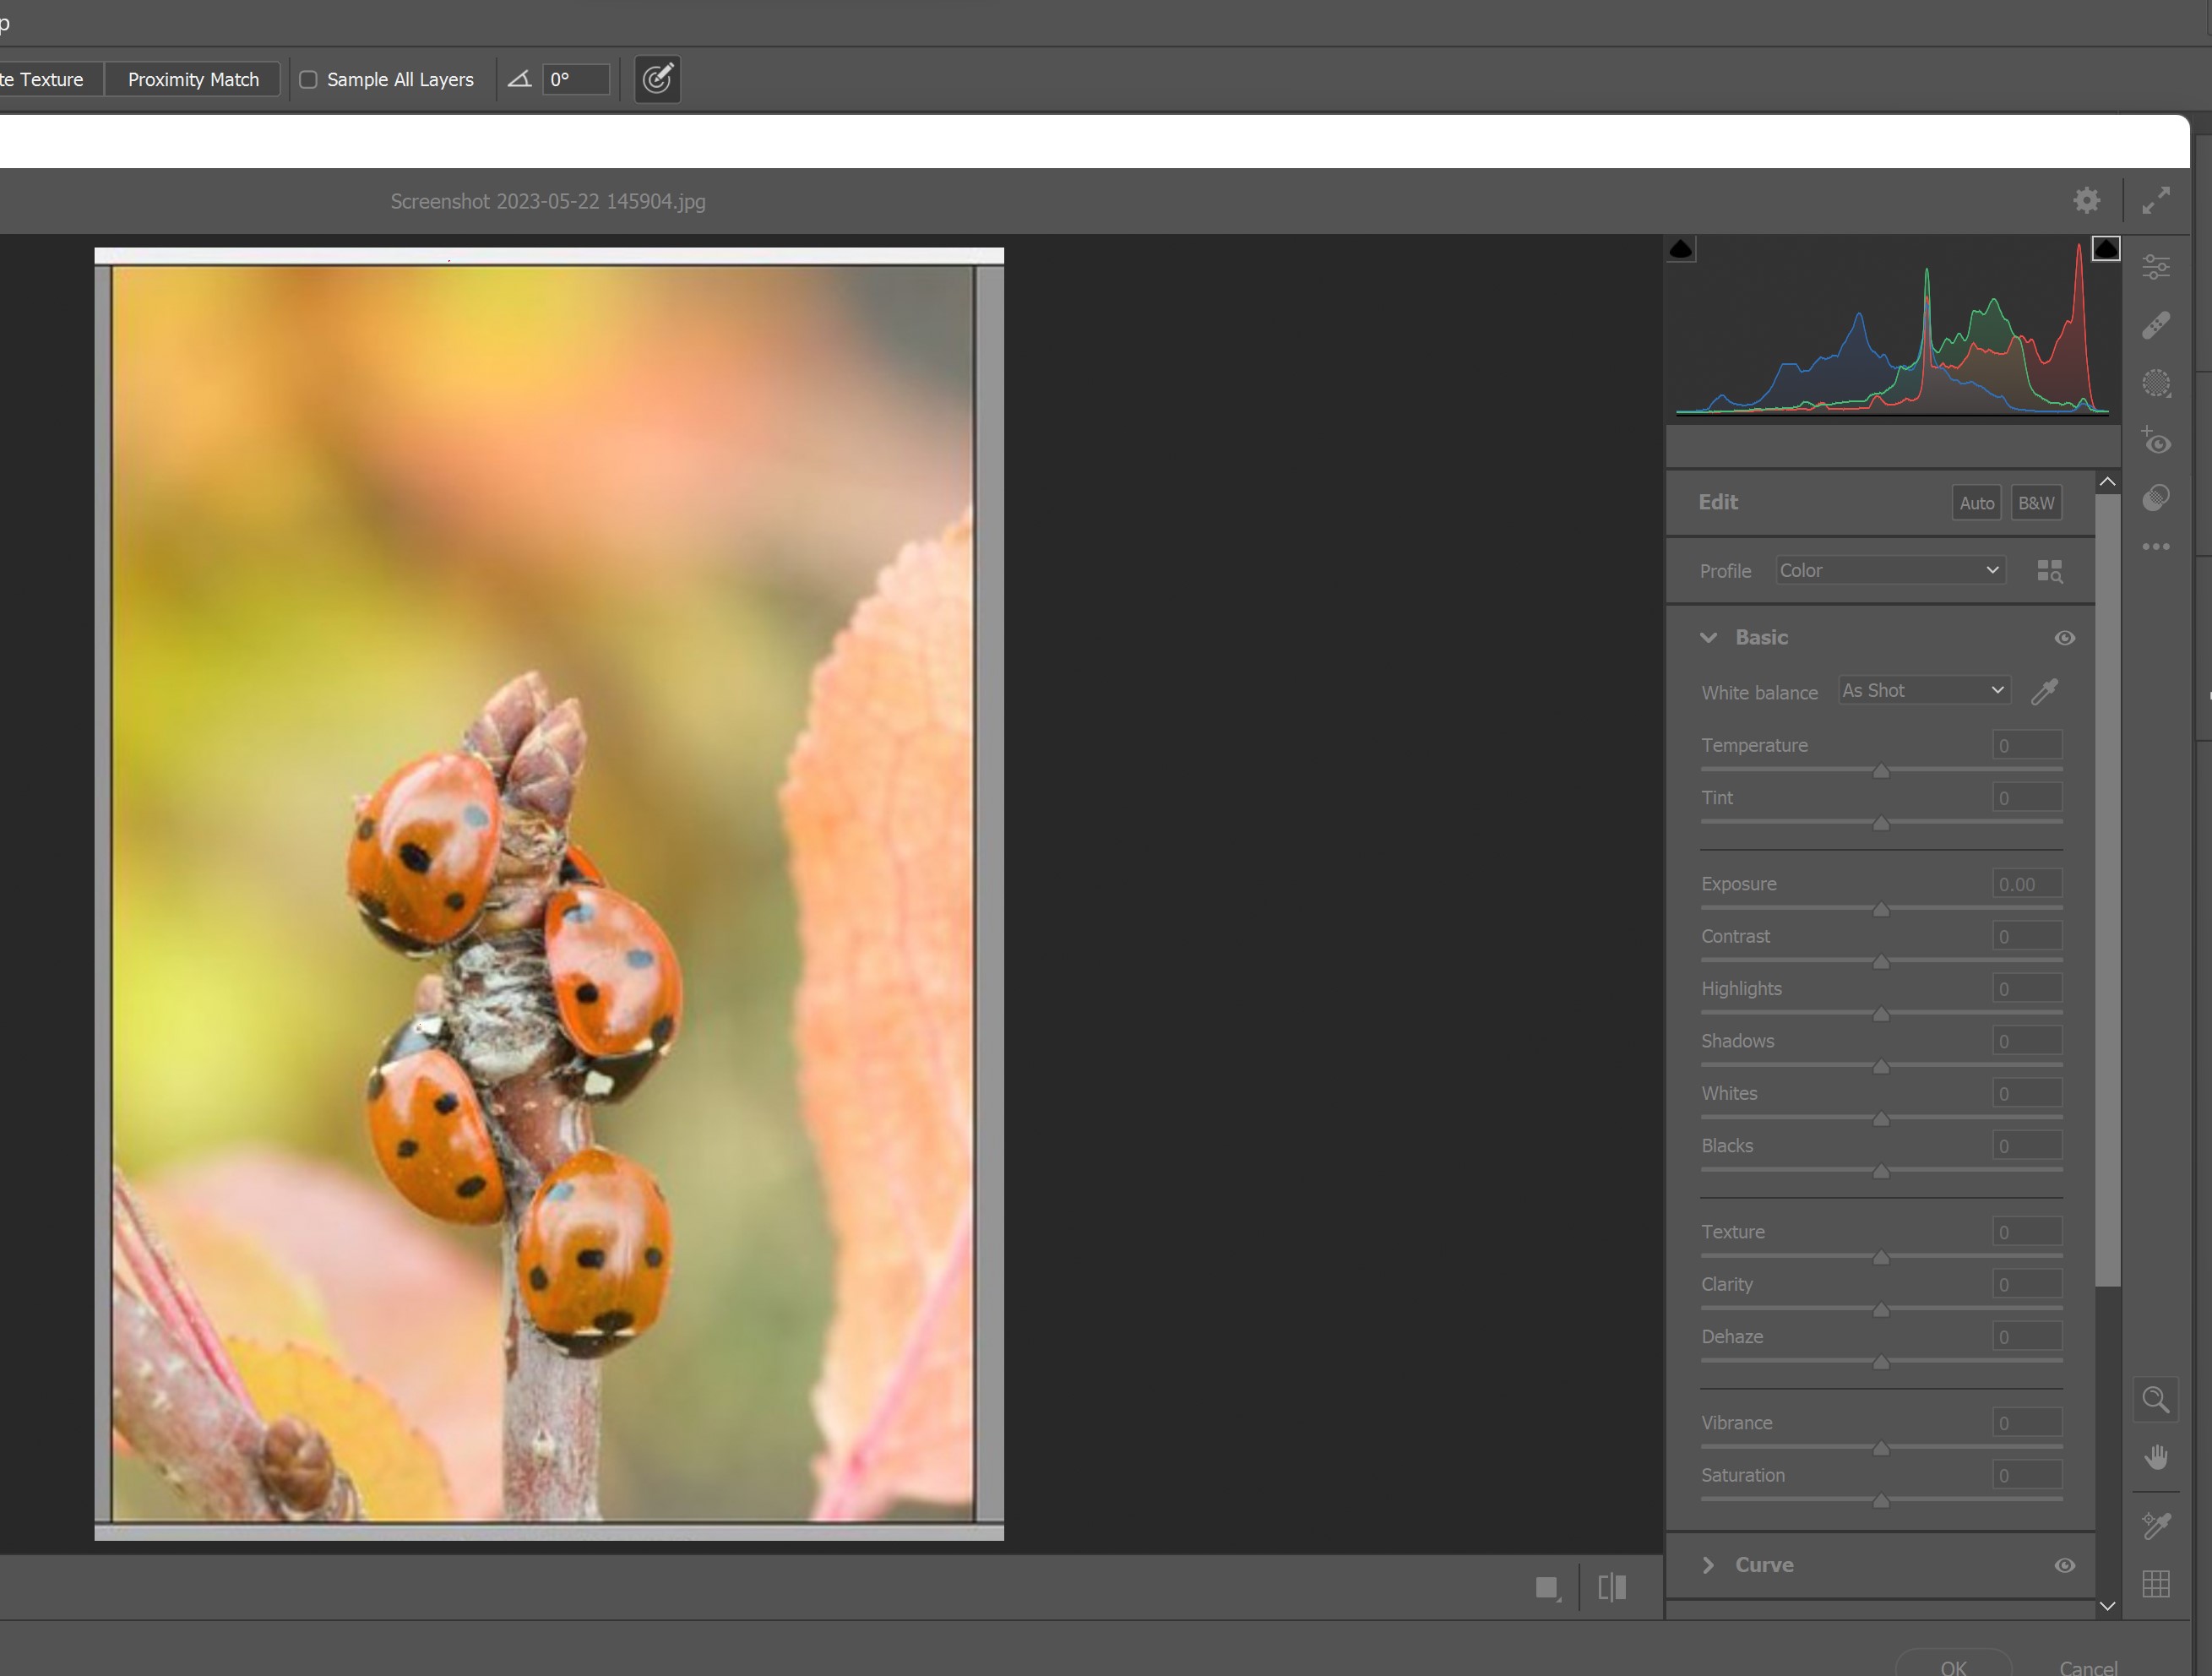Convert to black and white with B&W
2212x1676 pixels.
click(2035, 503)
